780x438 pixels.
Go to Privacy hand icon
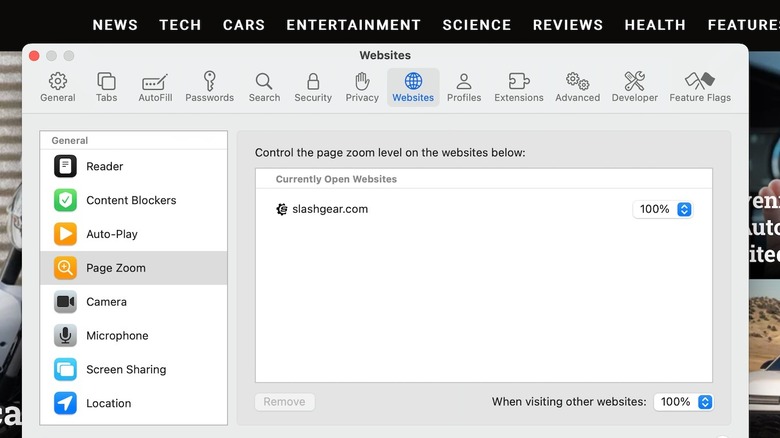(362, 87)
